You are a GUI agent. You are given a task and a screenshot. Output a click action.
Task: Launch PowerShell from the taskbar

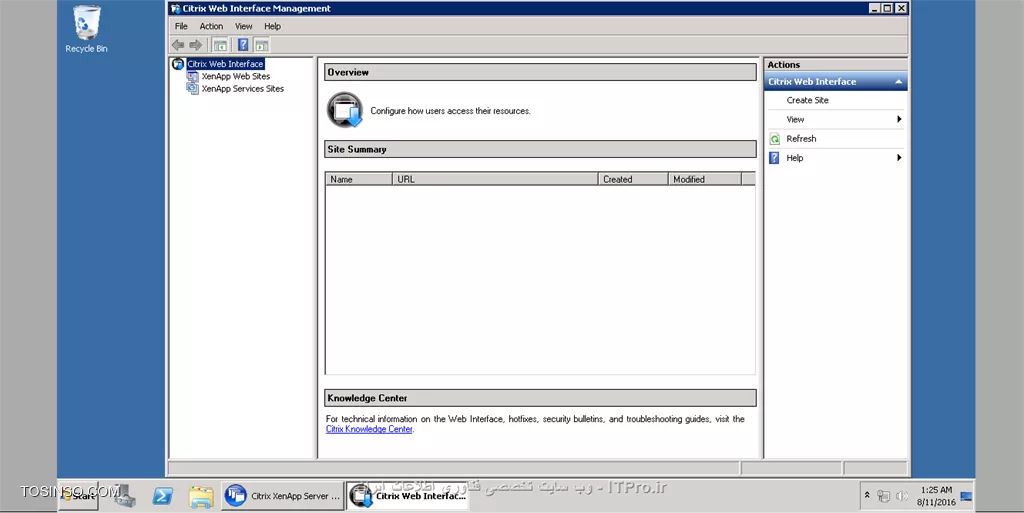tap(163, 496)
